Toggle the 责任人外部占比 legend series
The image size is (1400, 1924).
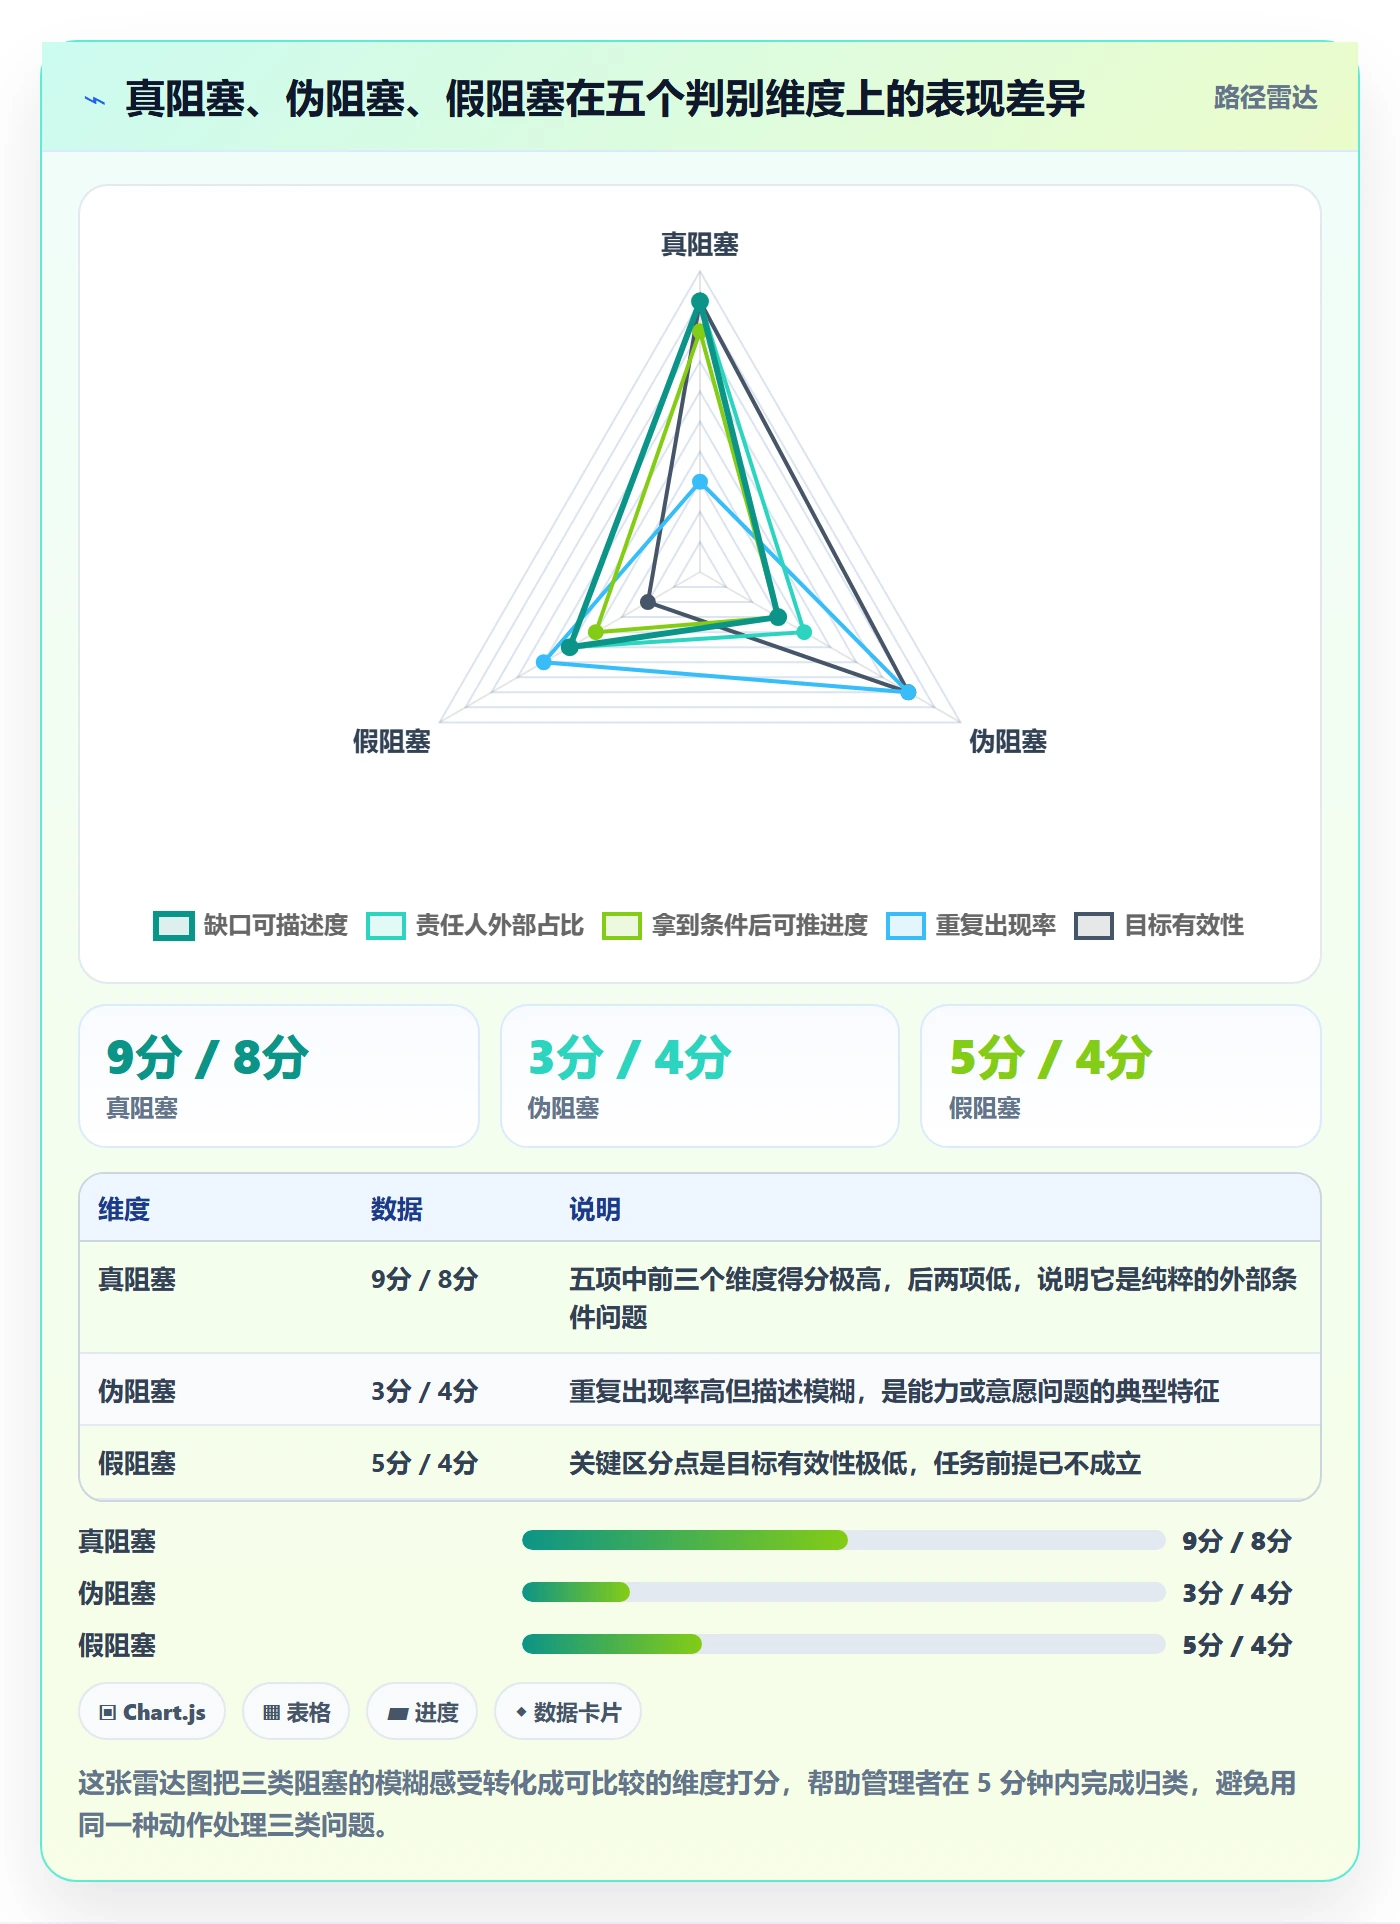pyautogui.click(x=475, y=926)
